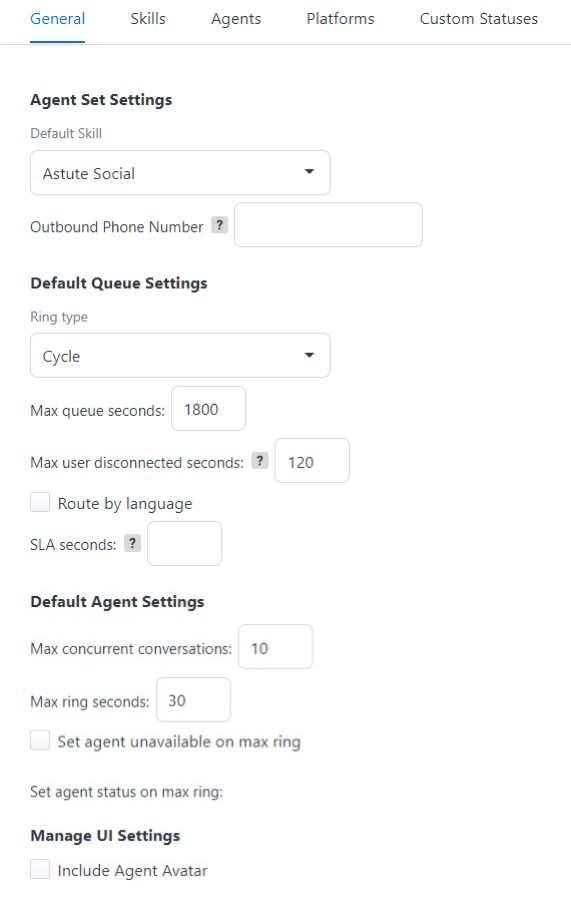The width and height of the screenshot is (571, 899).
Task: Go to the Platforms tab
Action: 340,19
